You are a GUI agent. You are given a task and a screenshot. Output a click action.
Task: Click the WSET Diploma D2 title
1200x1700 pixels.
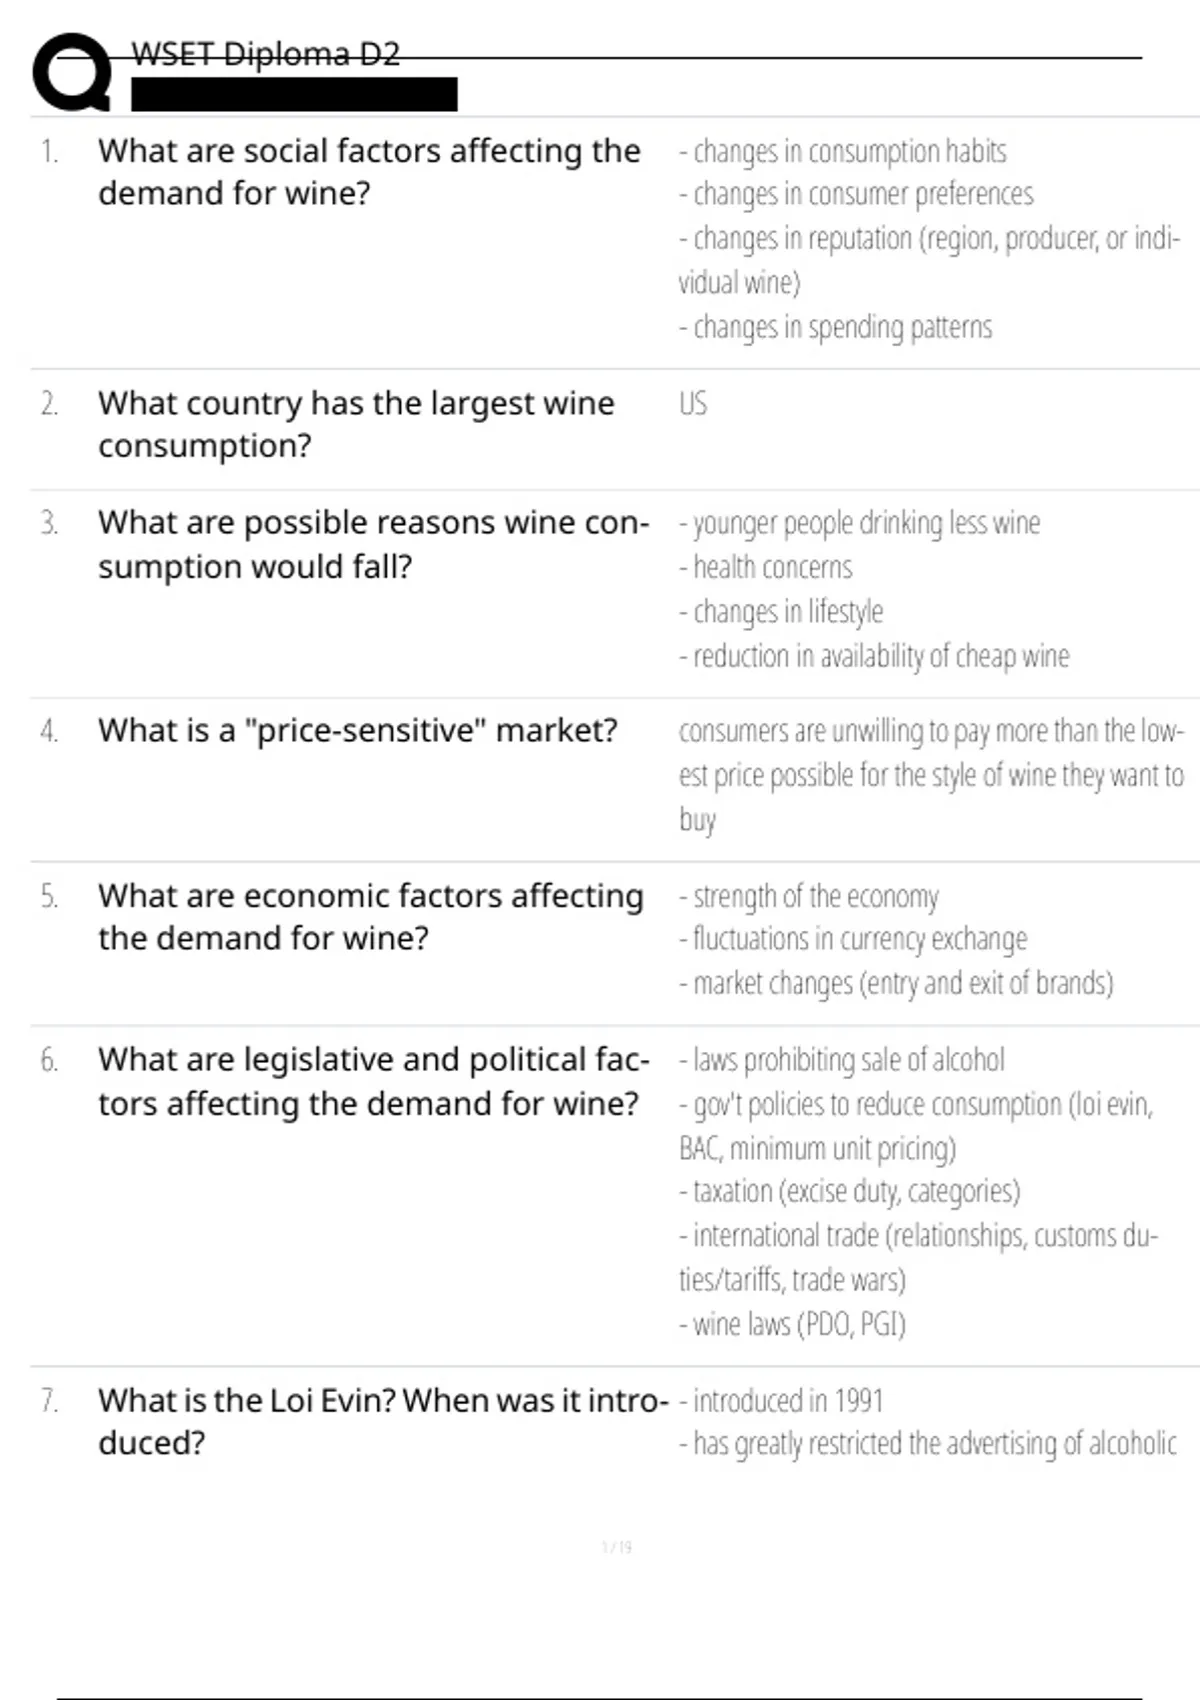265,54
